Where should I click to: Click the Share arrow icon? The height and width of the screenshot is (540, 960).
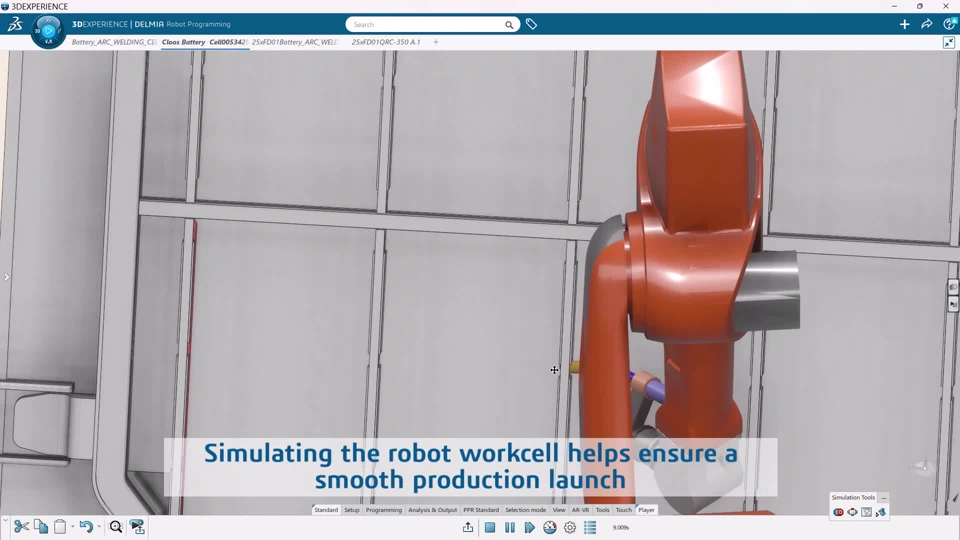[926, 24]
